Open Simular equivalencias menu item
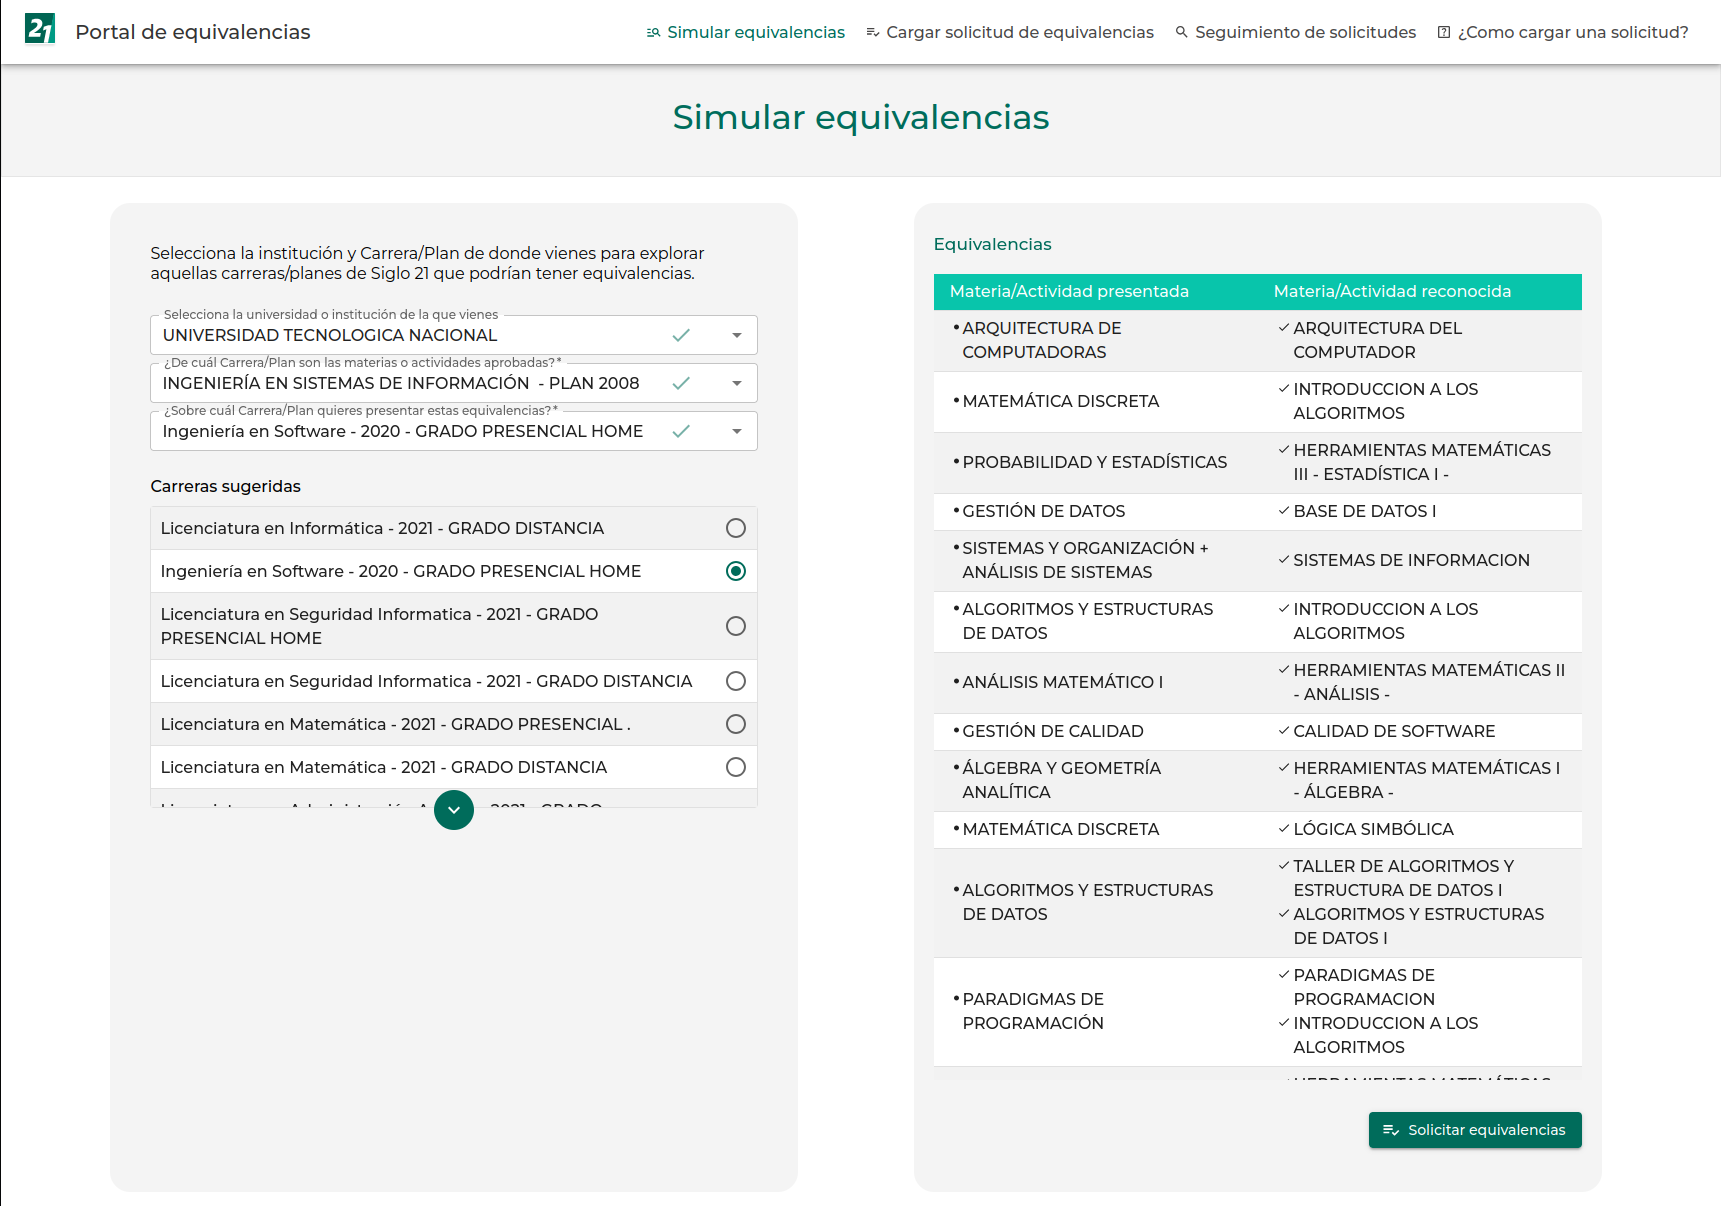1721x1206 pixels. pos(746,32)
